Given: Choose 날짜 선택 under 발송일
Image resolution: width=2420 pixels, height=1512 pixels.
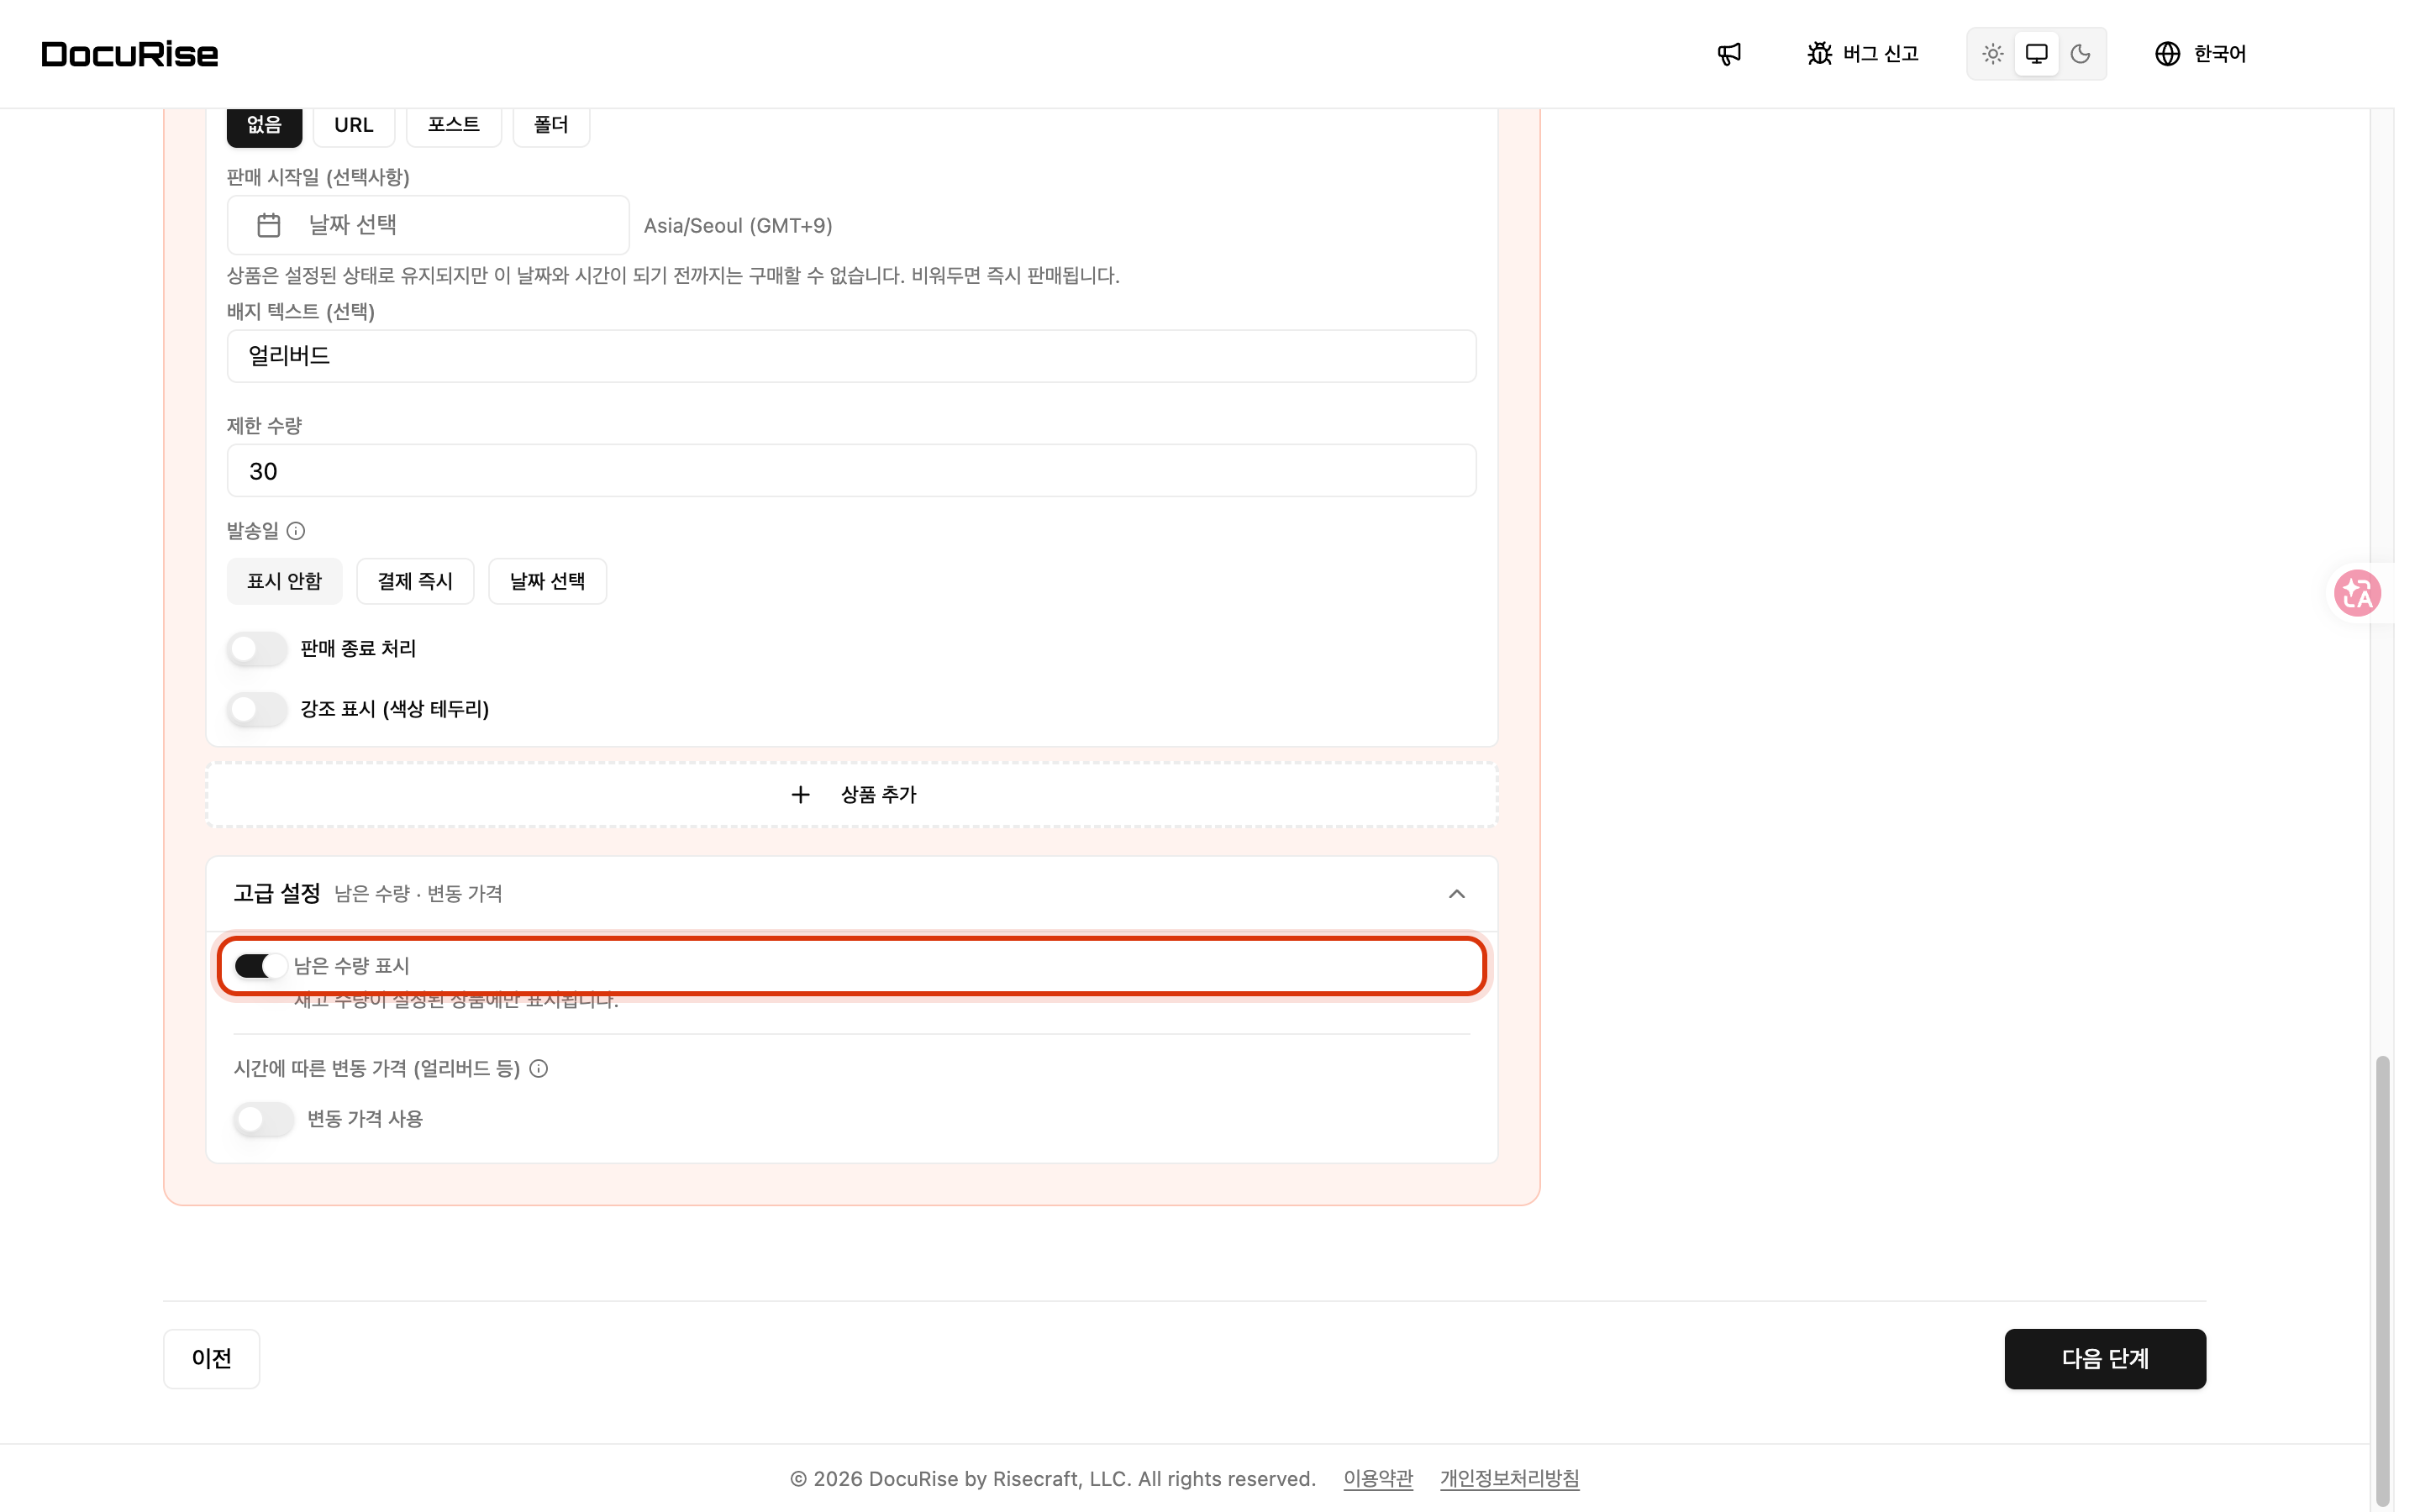Looking at the screenshot, I should pyautogui.click(x=548, y=581).
